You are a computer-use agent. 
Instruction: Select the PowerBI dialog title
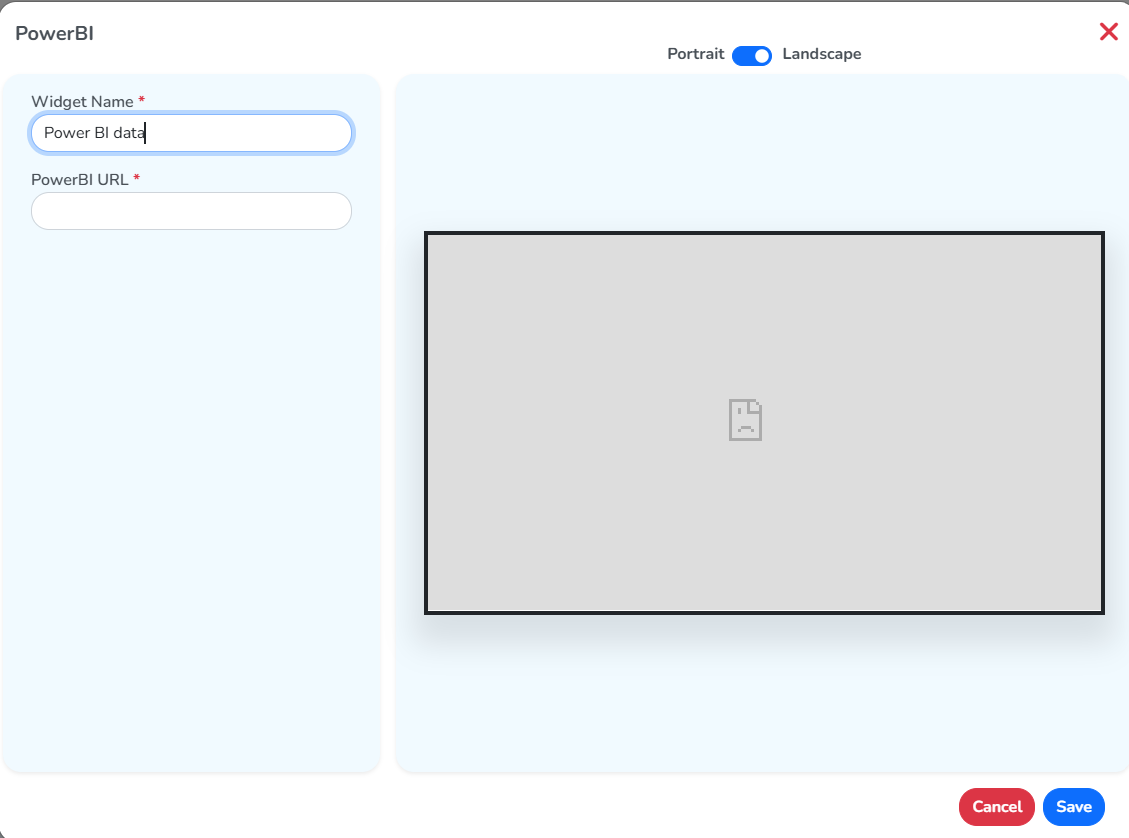(x=55, y=33)
